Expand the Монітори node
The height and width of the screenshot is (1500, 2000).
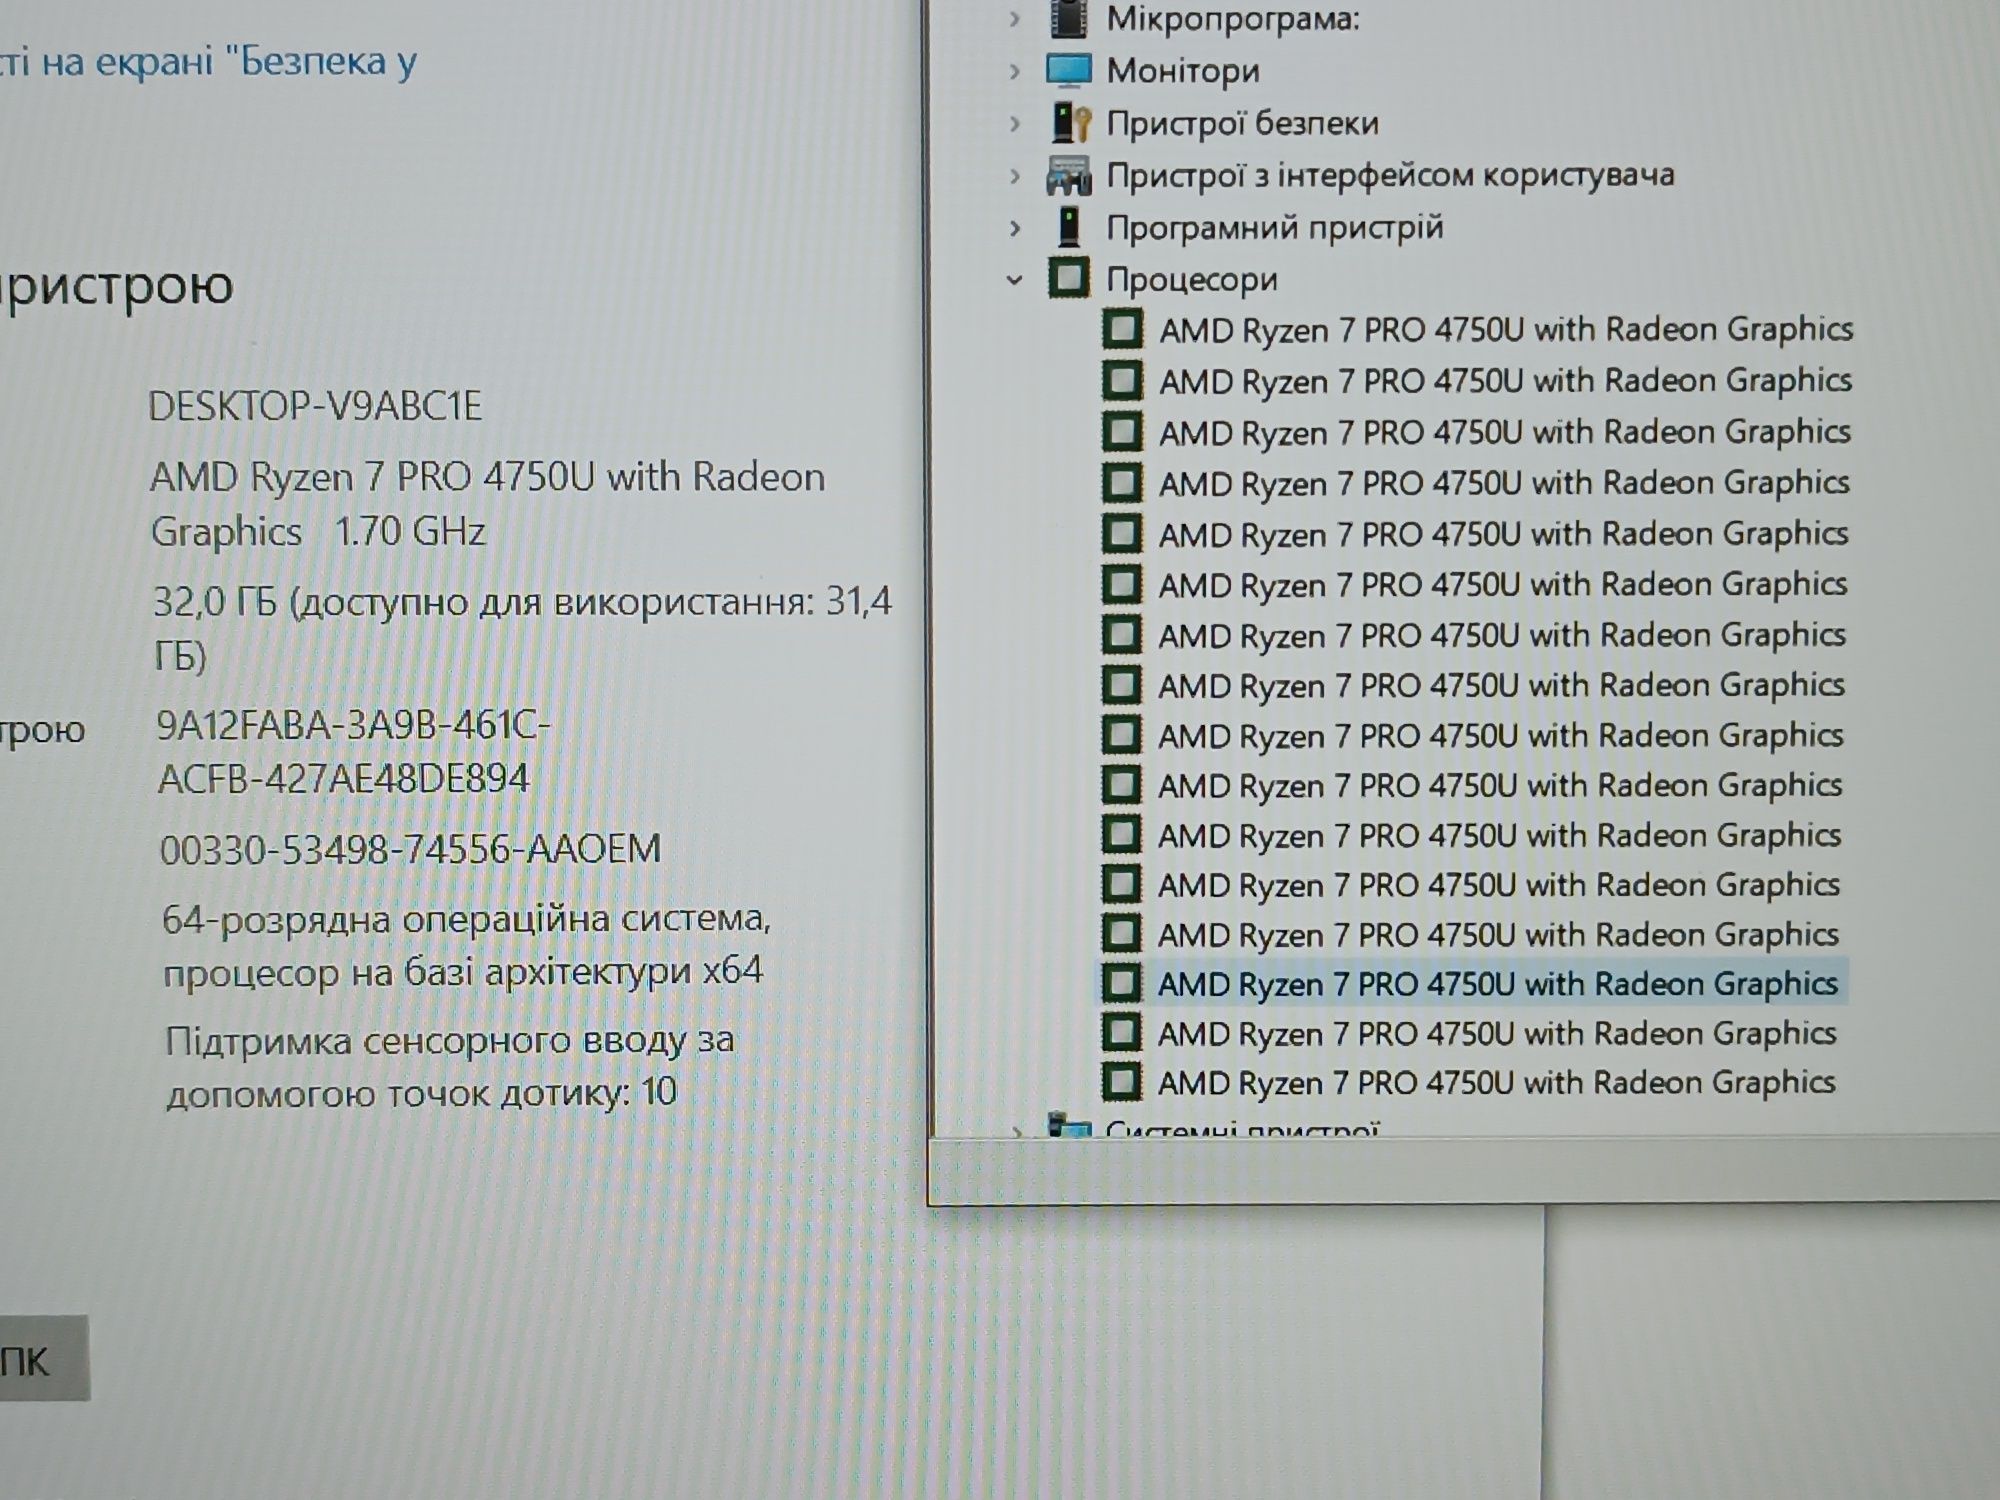coord(1015,71)
